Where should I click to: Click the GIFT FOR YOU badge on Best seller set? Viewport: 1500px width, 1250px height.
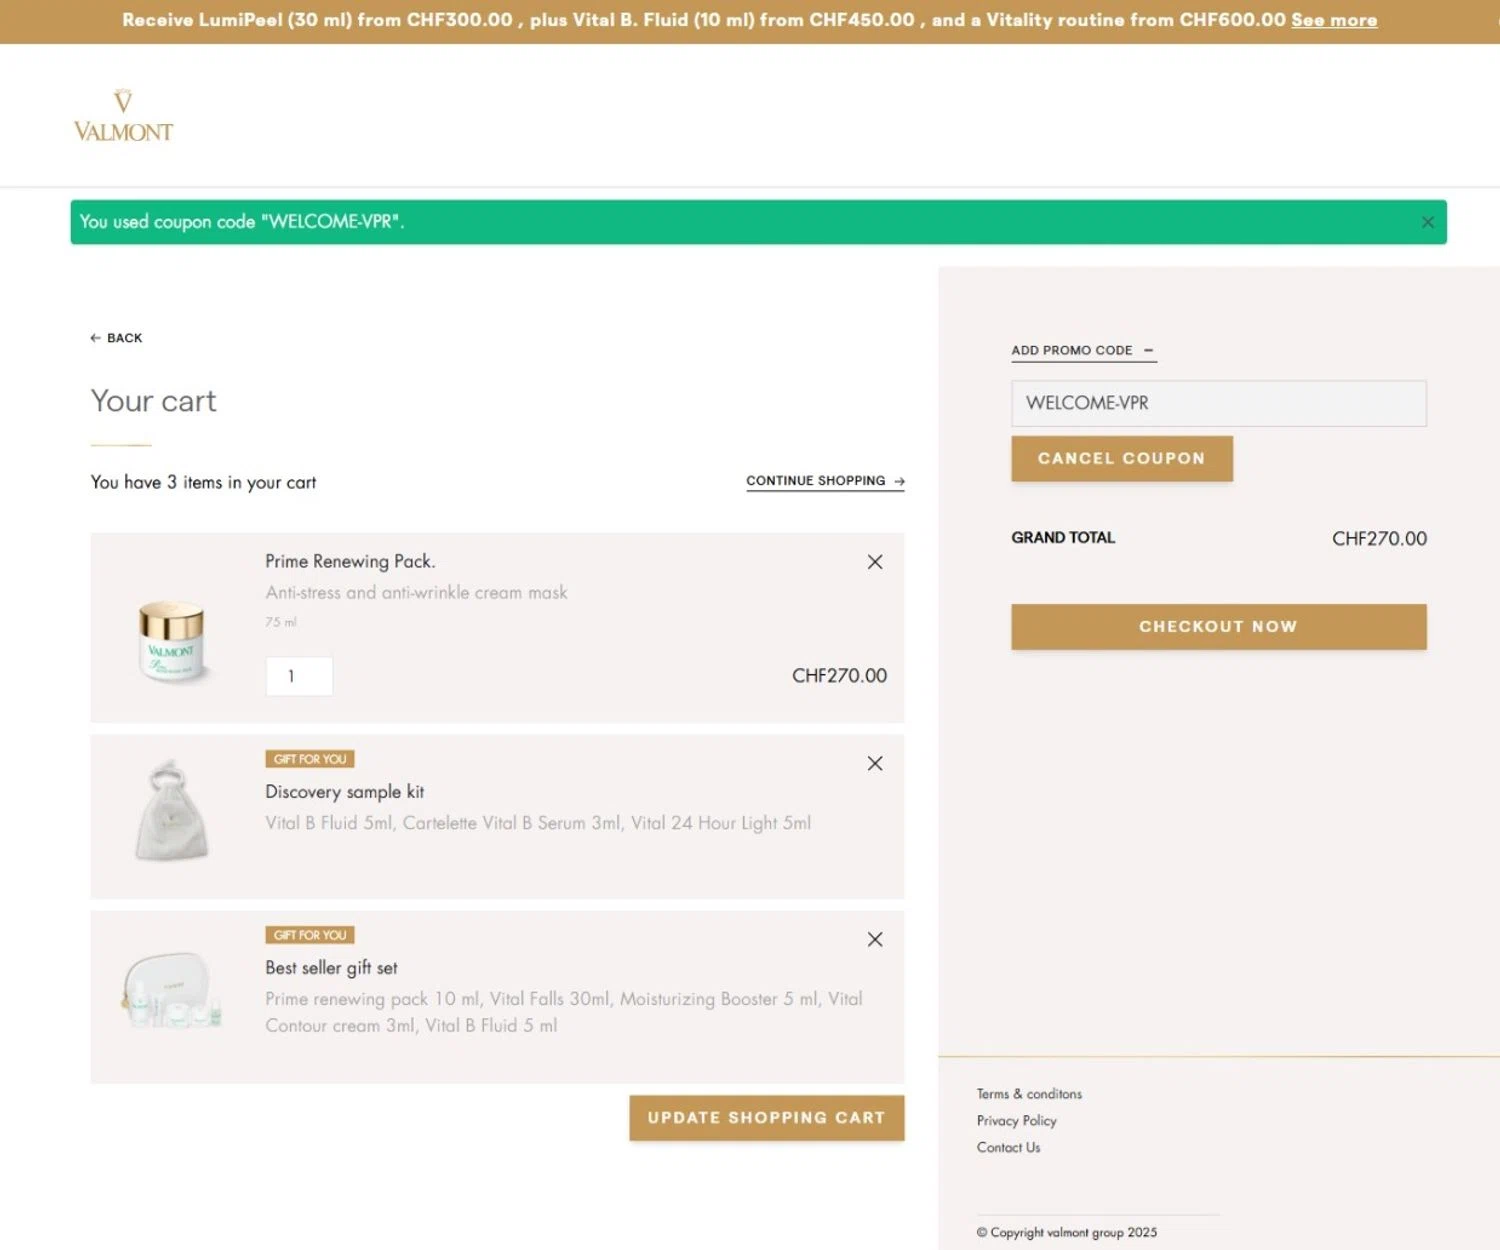pyautogui.click(x=310, y=935)
